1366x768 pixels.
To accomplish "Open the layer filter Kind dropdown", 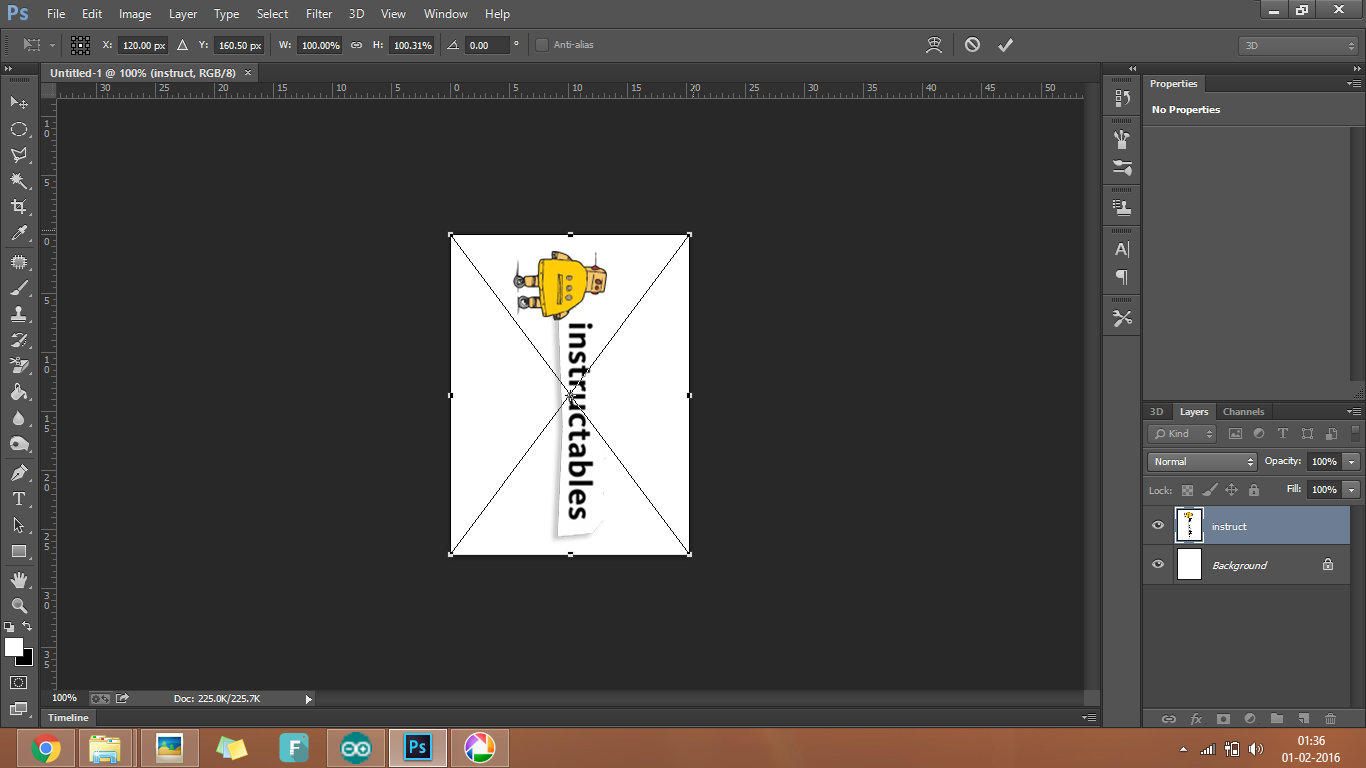I will (x=1183, y=434).
